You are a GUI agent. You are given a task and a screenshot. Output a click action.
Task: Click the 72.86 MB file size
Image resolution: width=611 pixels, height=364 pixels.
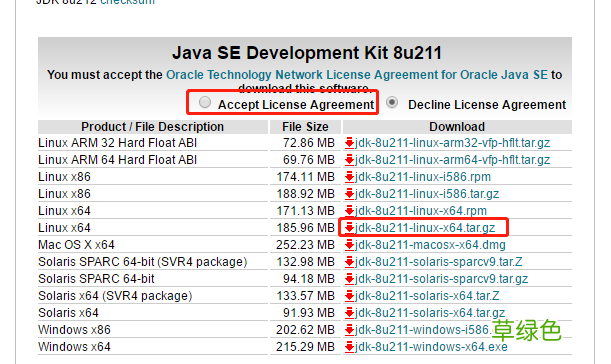(x=309, y=143)
